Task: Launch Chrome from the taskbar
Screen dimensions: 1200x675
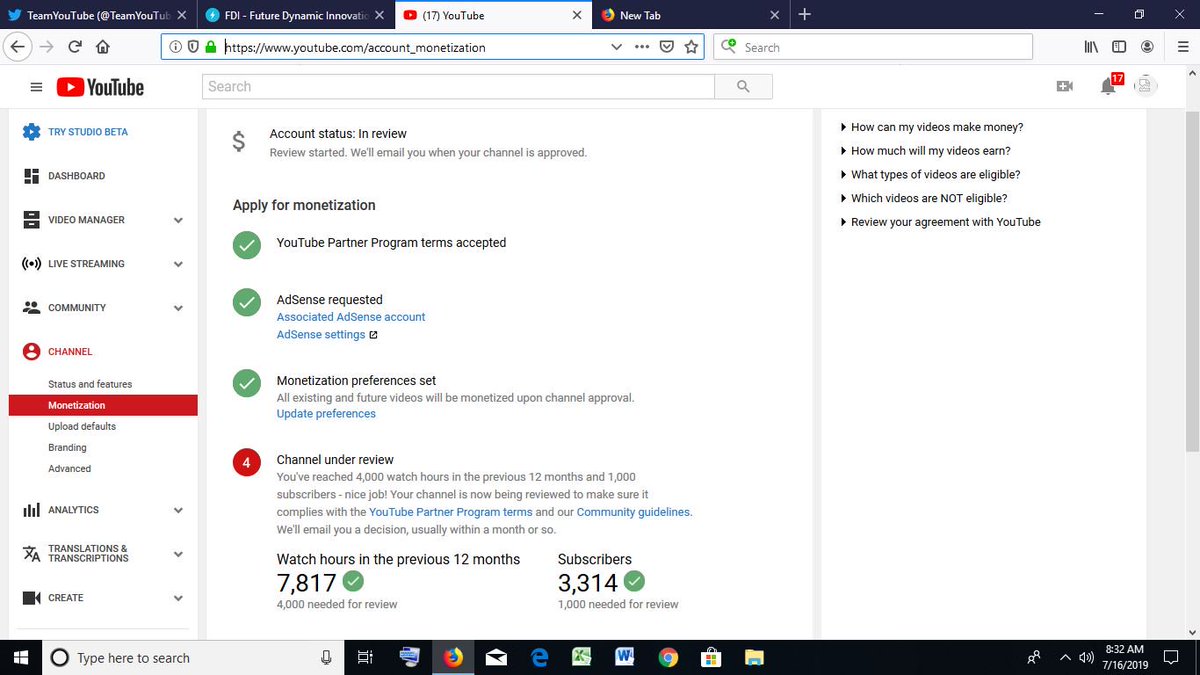Action: point(669,657)
